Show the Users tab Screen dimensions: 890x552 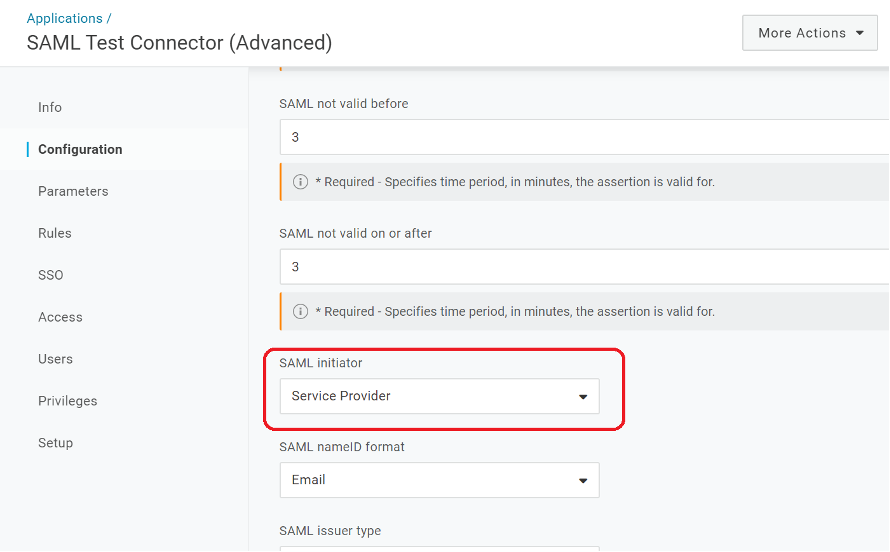coord(55,359)
